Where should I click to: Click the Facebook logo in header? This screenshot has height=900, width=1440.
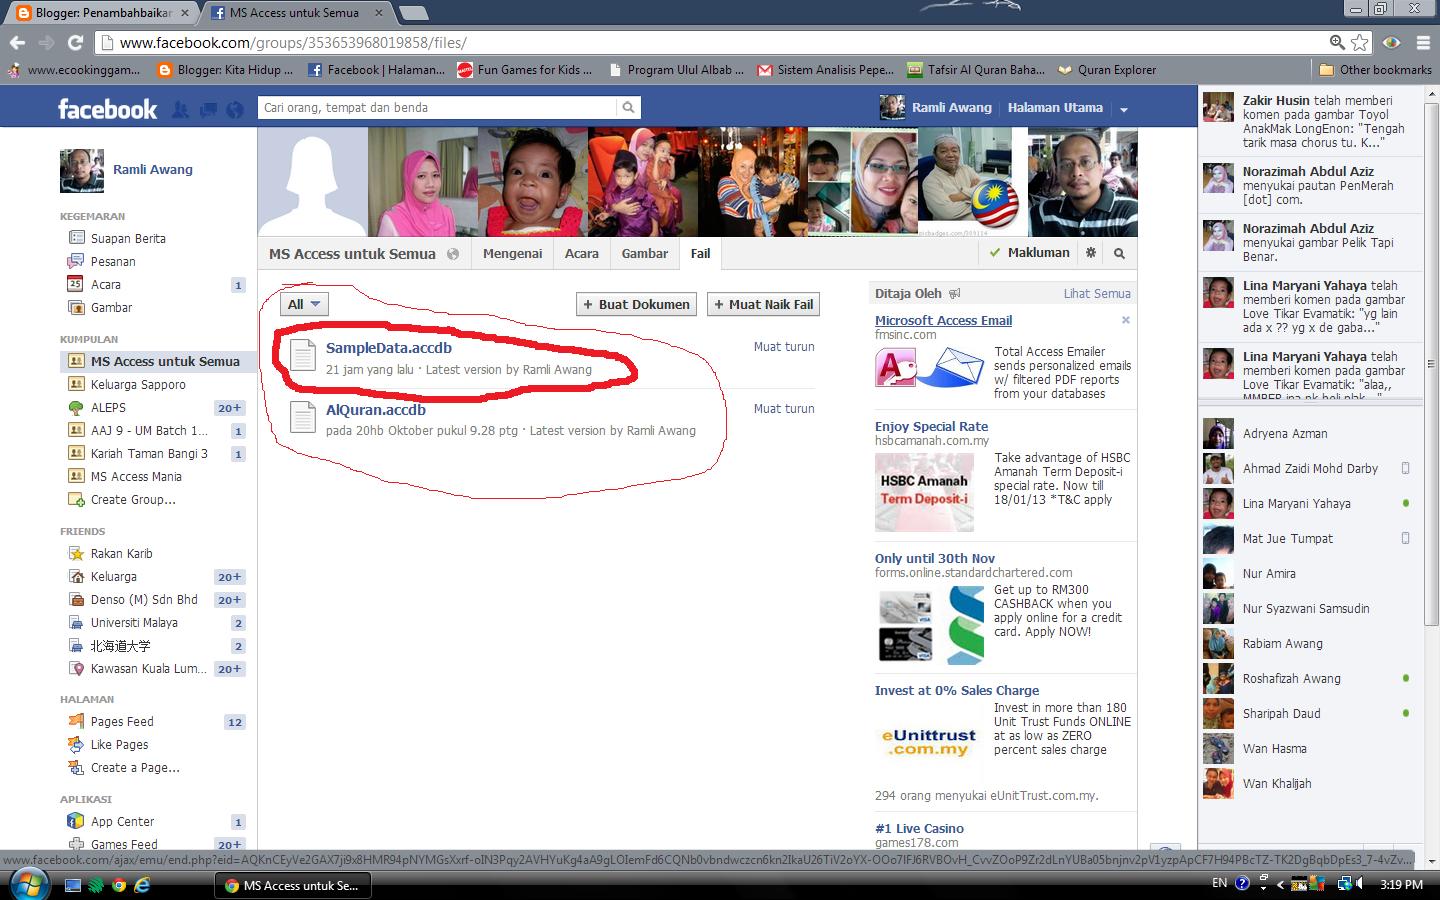tap(107, 109)
